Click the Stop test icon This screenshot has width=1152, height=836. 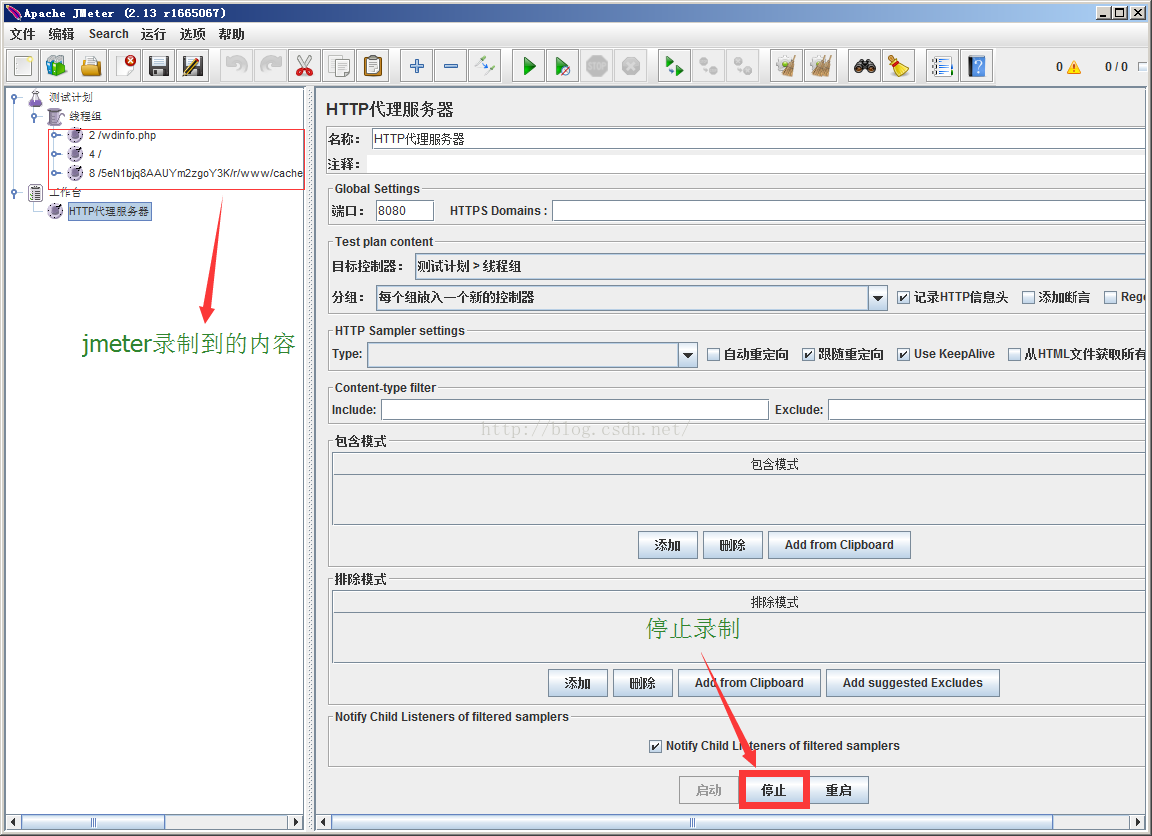click(x=597, y=66)
